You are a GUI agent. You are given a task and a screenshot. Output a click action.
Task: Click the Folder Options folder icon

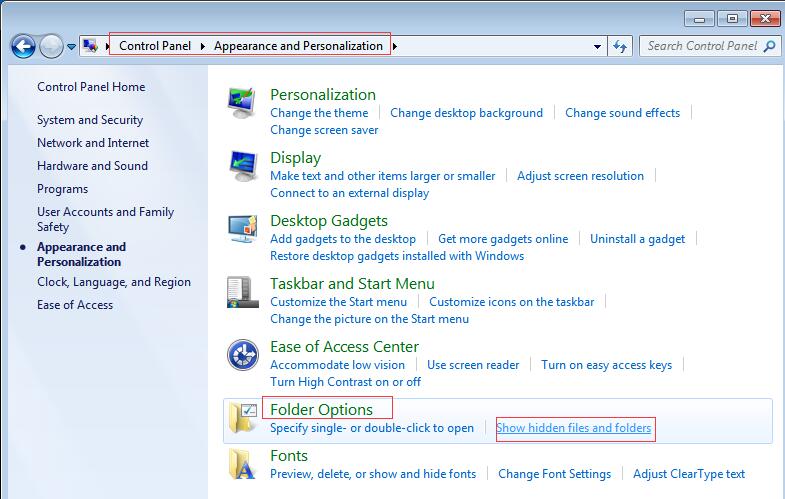[243, 418]
